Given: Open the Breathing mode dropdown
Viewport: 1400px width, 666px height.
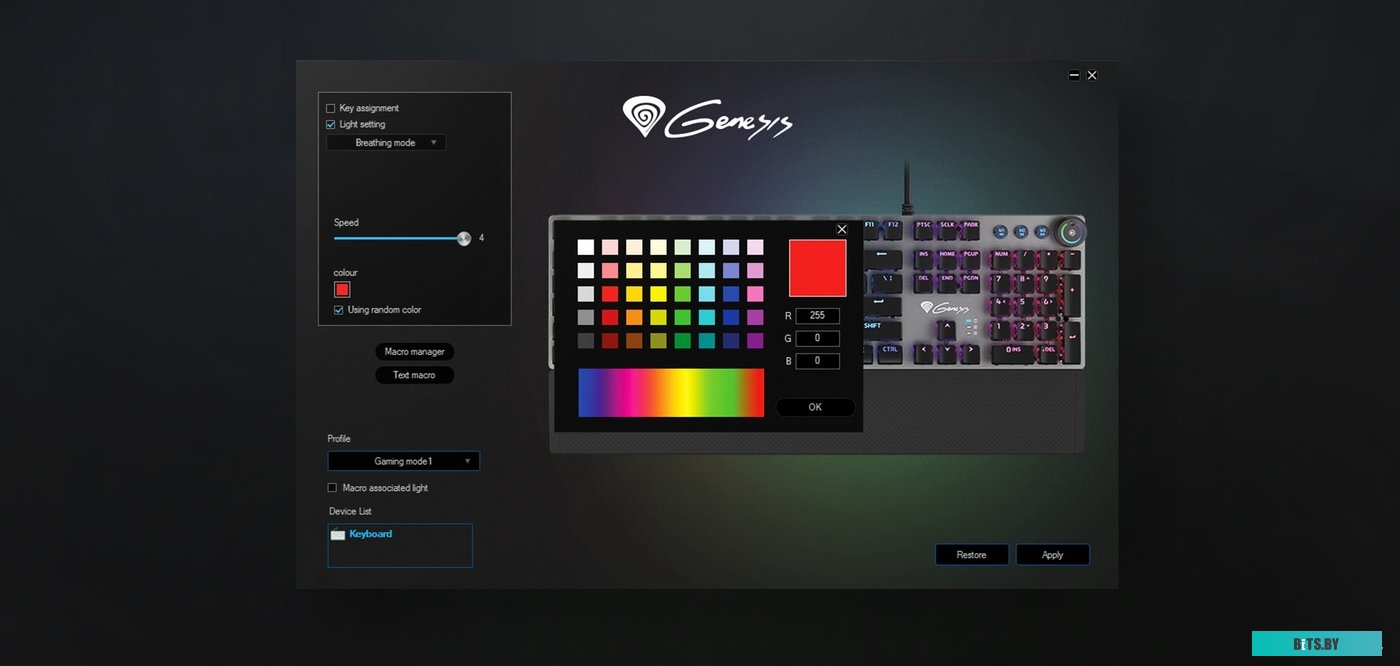Looking at the screenshot, I should 386,143.
